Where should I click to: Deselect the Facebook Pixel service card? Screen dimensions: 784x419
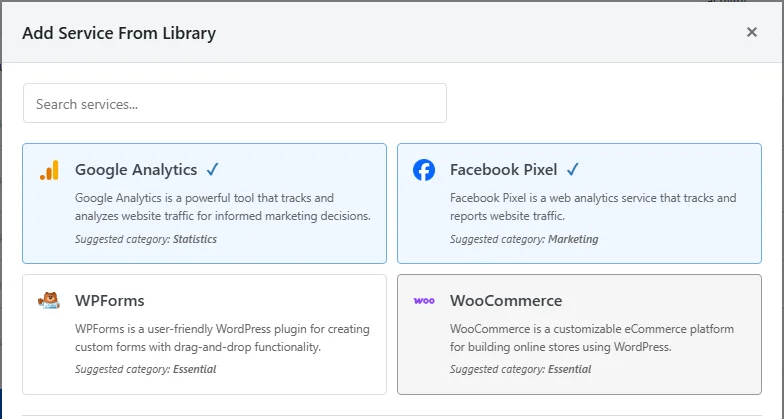[x=580, y=204]
